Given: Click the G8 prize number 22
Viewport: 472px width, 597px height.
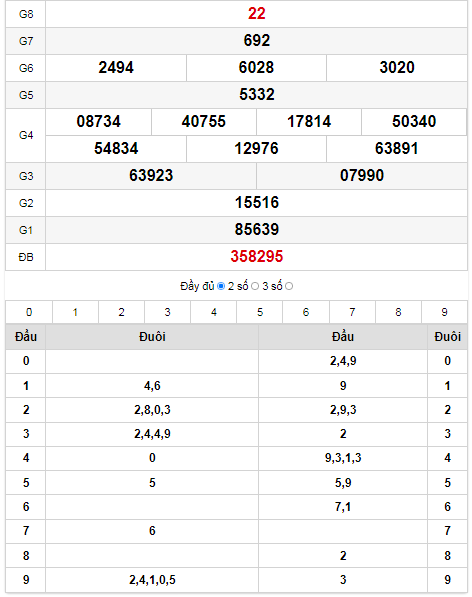Looking at the screenshot, I should click(x=257, y=14).
